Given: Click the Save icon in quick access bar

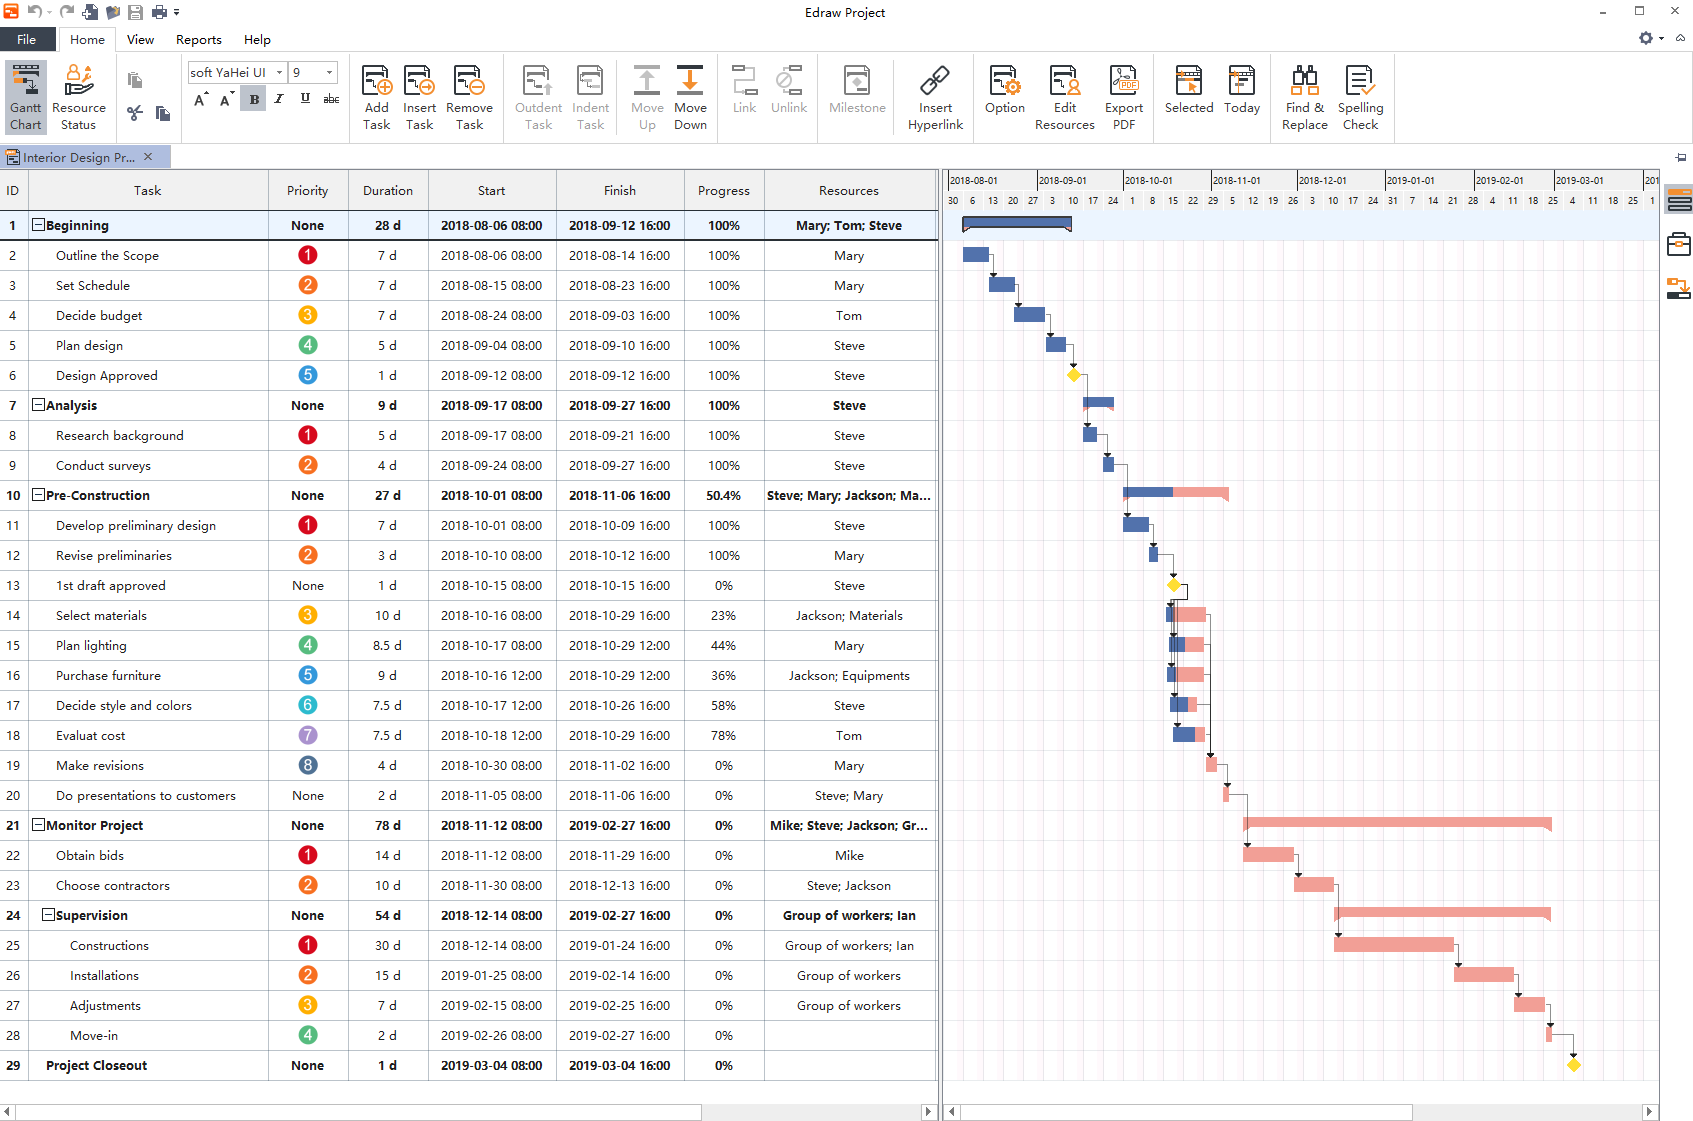Looking at the screenshot, I should pos(135,12).
